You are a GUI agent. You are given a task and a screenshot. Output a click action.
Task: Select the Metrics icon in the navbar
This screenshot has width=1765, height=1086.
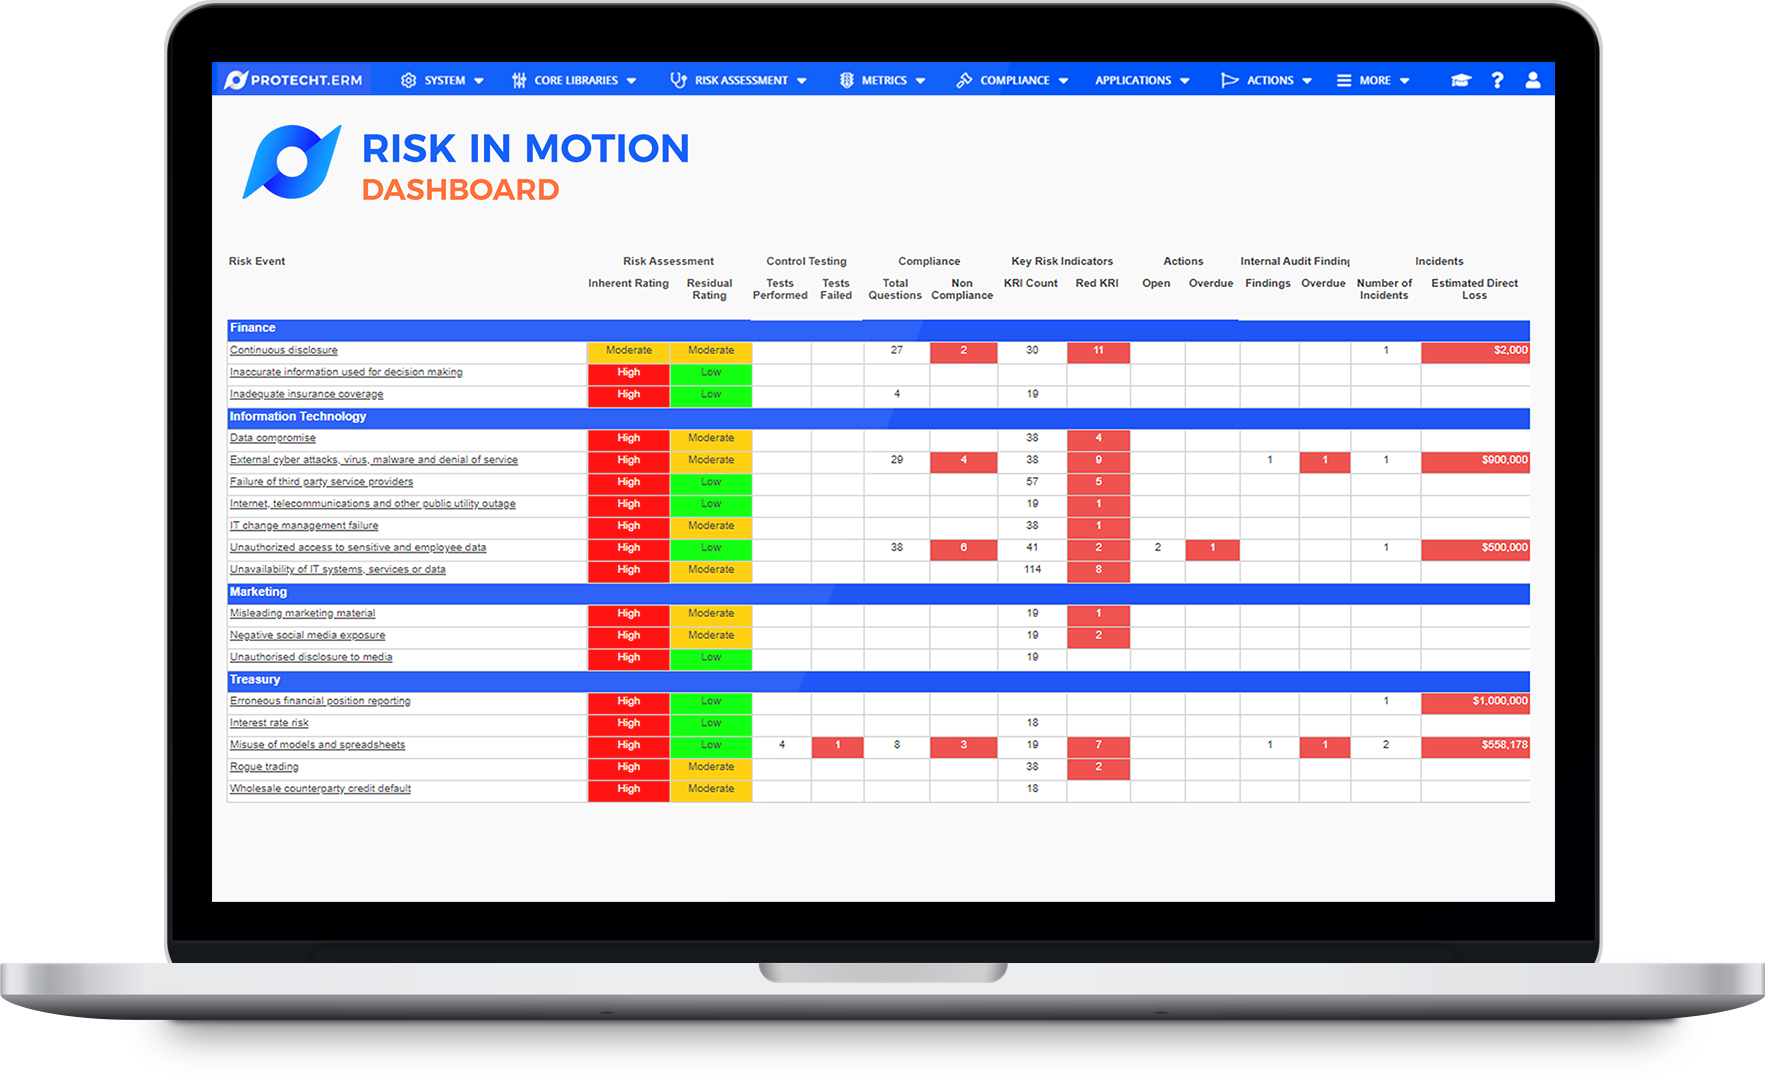(x=845, y=80)
